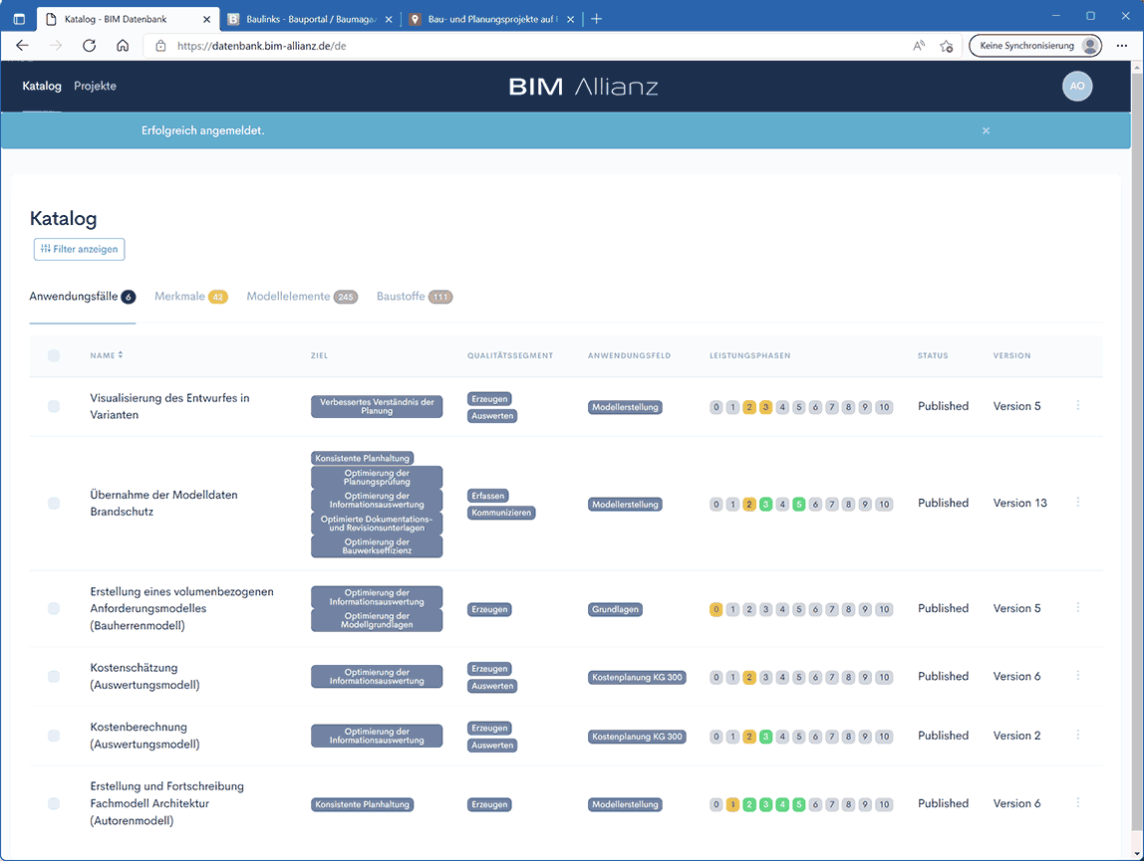Check the volumenbezogenen Anforderungsmodelles row
Screen dimensions: 1144x861
coord(54,609)
